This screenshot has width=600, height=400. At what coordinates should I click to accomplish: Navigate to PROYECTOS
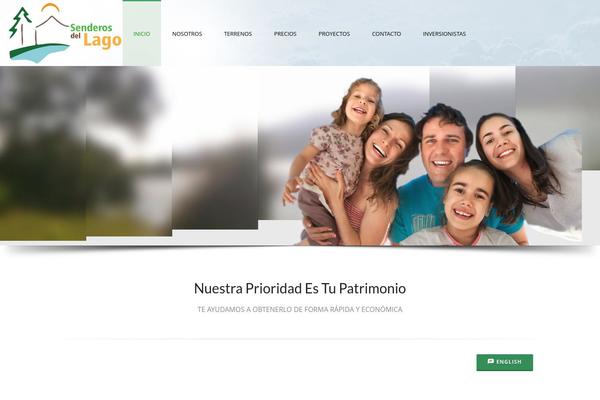click(334, 34)
